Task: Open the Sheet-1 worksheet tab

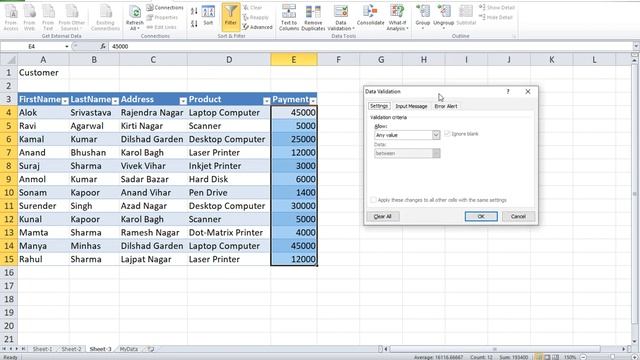Action: click(x=42, y=349)
